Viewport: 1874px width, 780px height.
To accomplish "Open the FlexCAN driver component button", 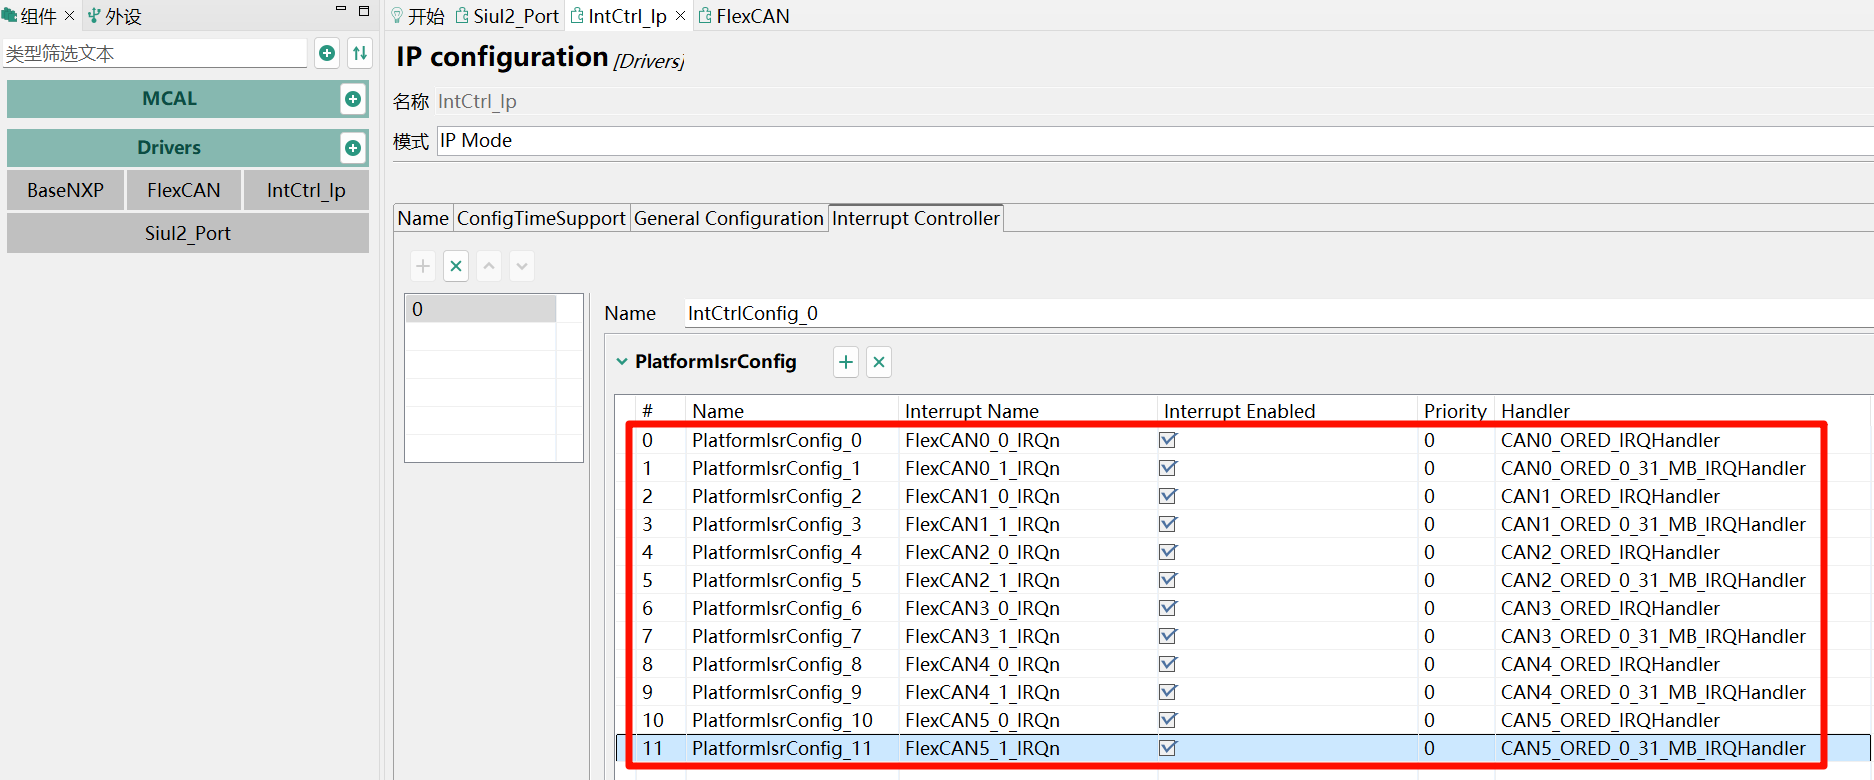I will click(x=184, y=190).
